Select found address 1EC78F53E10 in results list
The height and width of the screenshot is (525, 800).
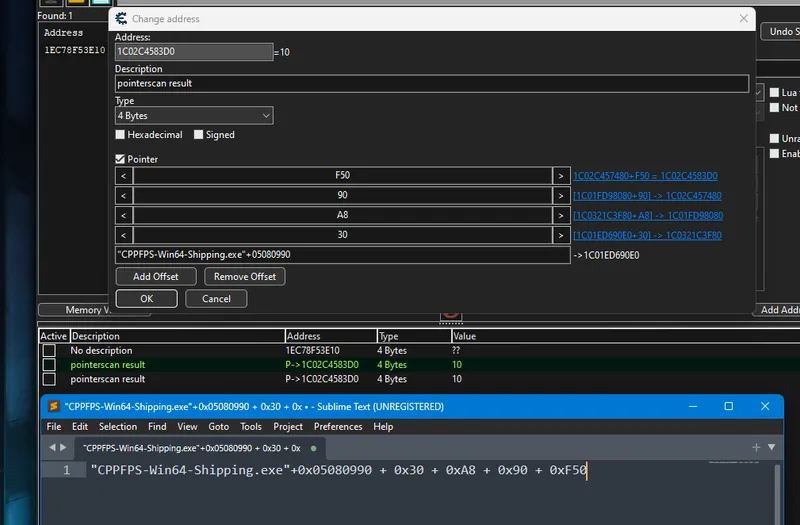pyautogui.click(x=74, y=50)
